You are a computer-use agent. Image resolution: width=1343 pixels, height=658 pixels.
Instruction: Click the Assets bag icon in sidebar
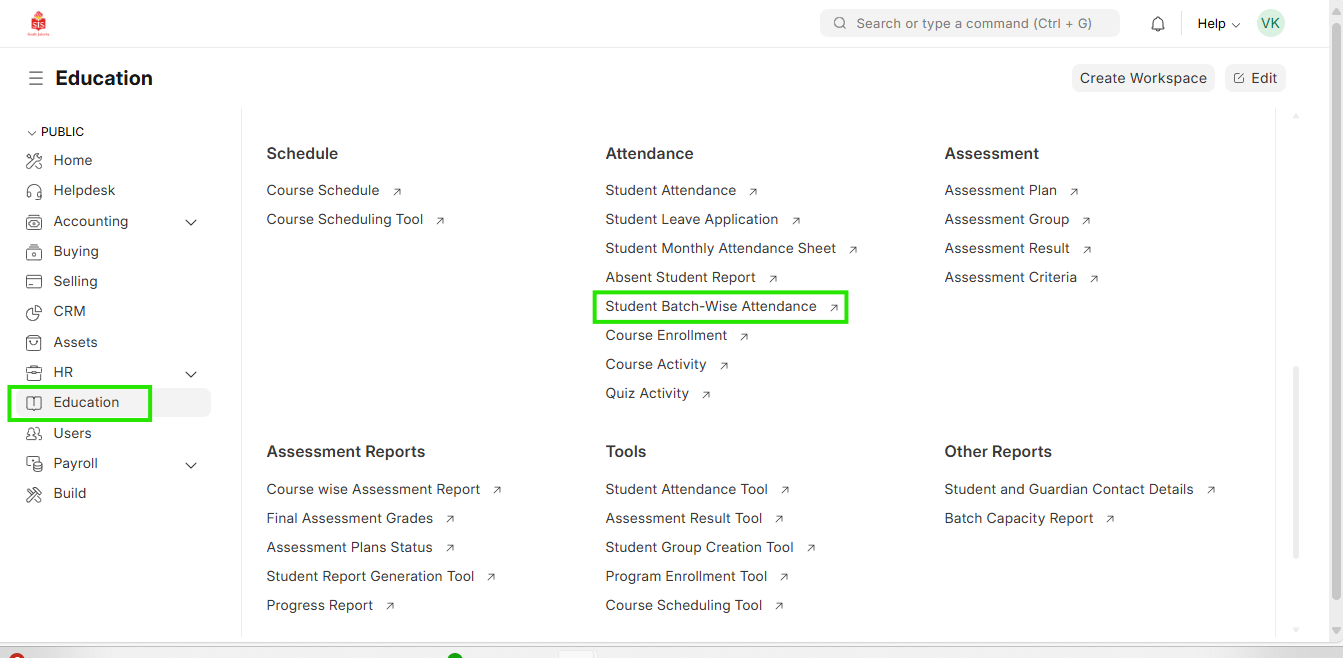(34, 342)
